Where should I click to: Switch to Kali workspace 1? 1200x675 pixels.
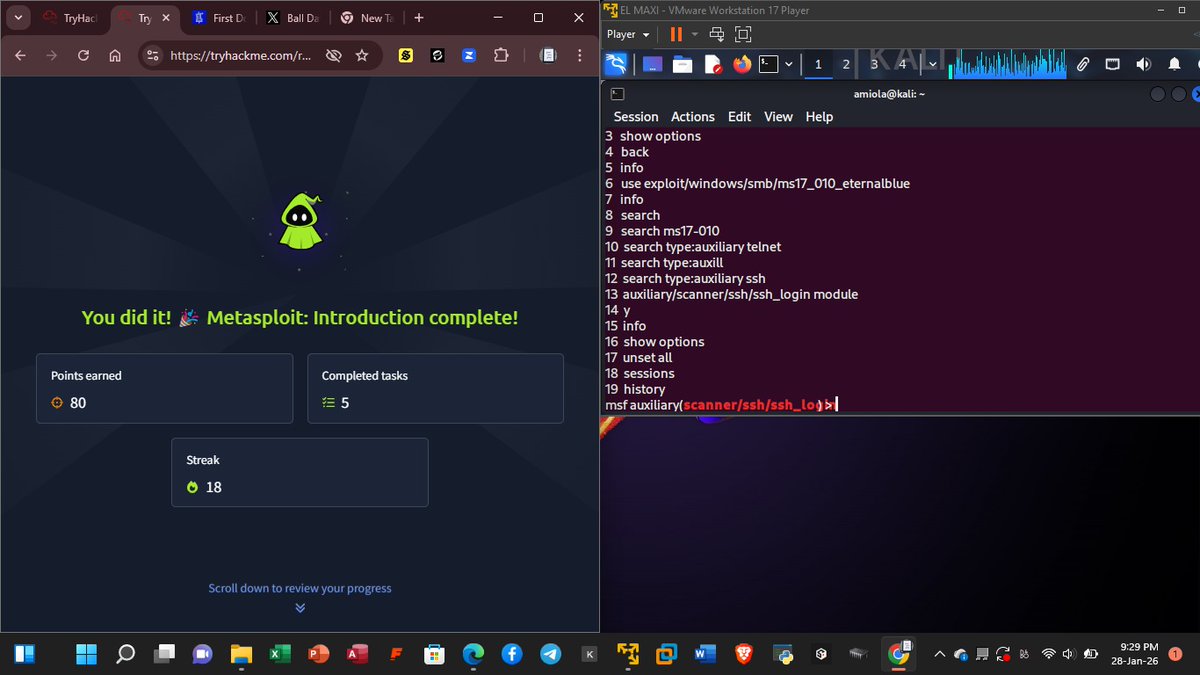(x=818, y=64)
